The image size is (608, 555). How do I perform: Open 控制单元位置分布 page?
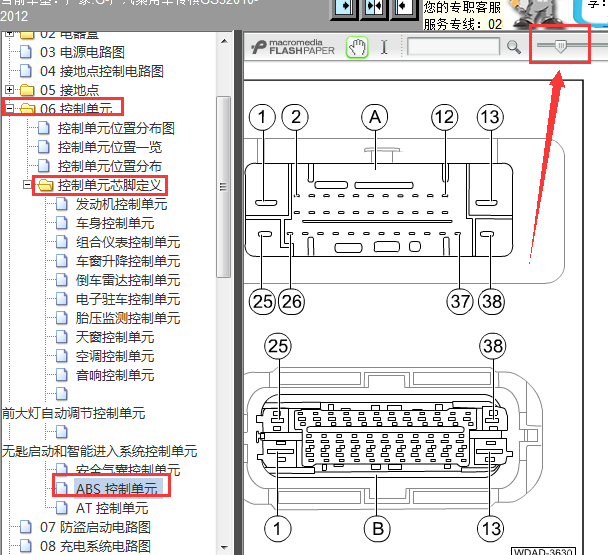pyautogui.click(x=109, y=166)
